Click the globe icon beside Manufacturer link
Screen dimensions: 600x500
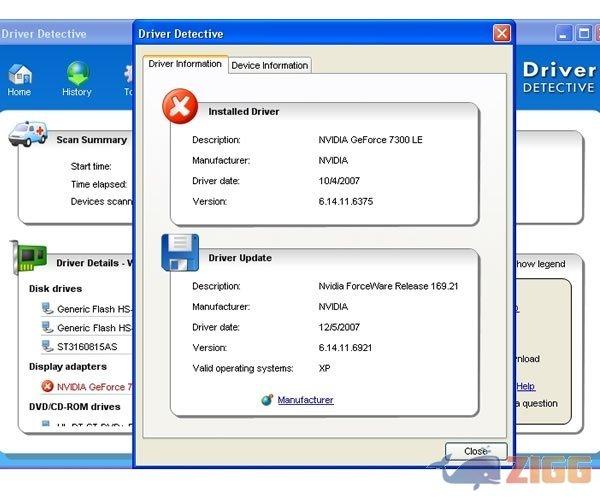pos(266,400)
